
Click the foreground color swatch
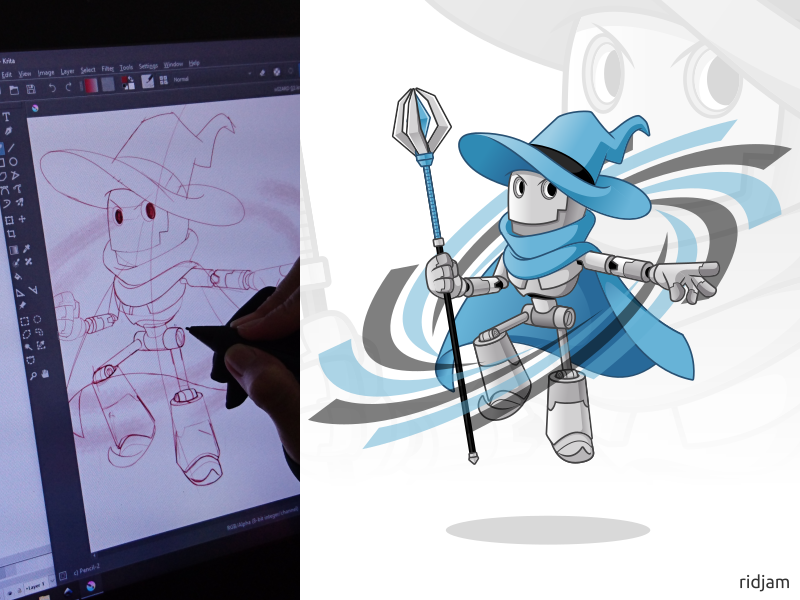coord(124,80)
